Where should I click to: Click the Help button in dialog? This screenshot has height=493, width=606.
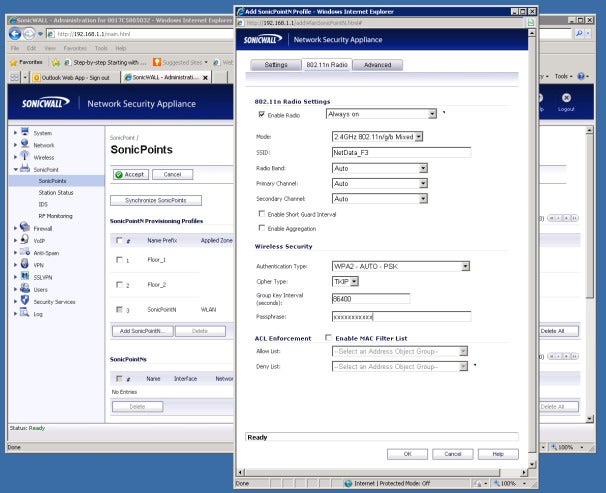pyautogui.click(x=498, y=454)
